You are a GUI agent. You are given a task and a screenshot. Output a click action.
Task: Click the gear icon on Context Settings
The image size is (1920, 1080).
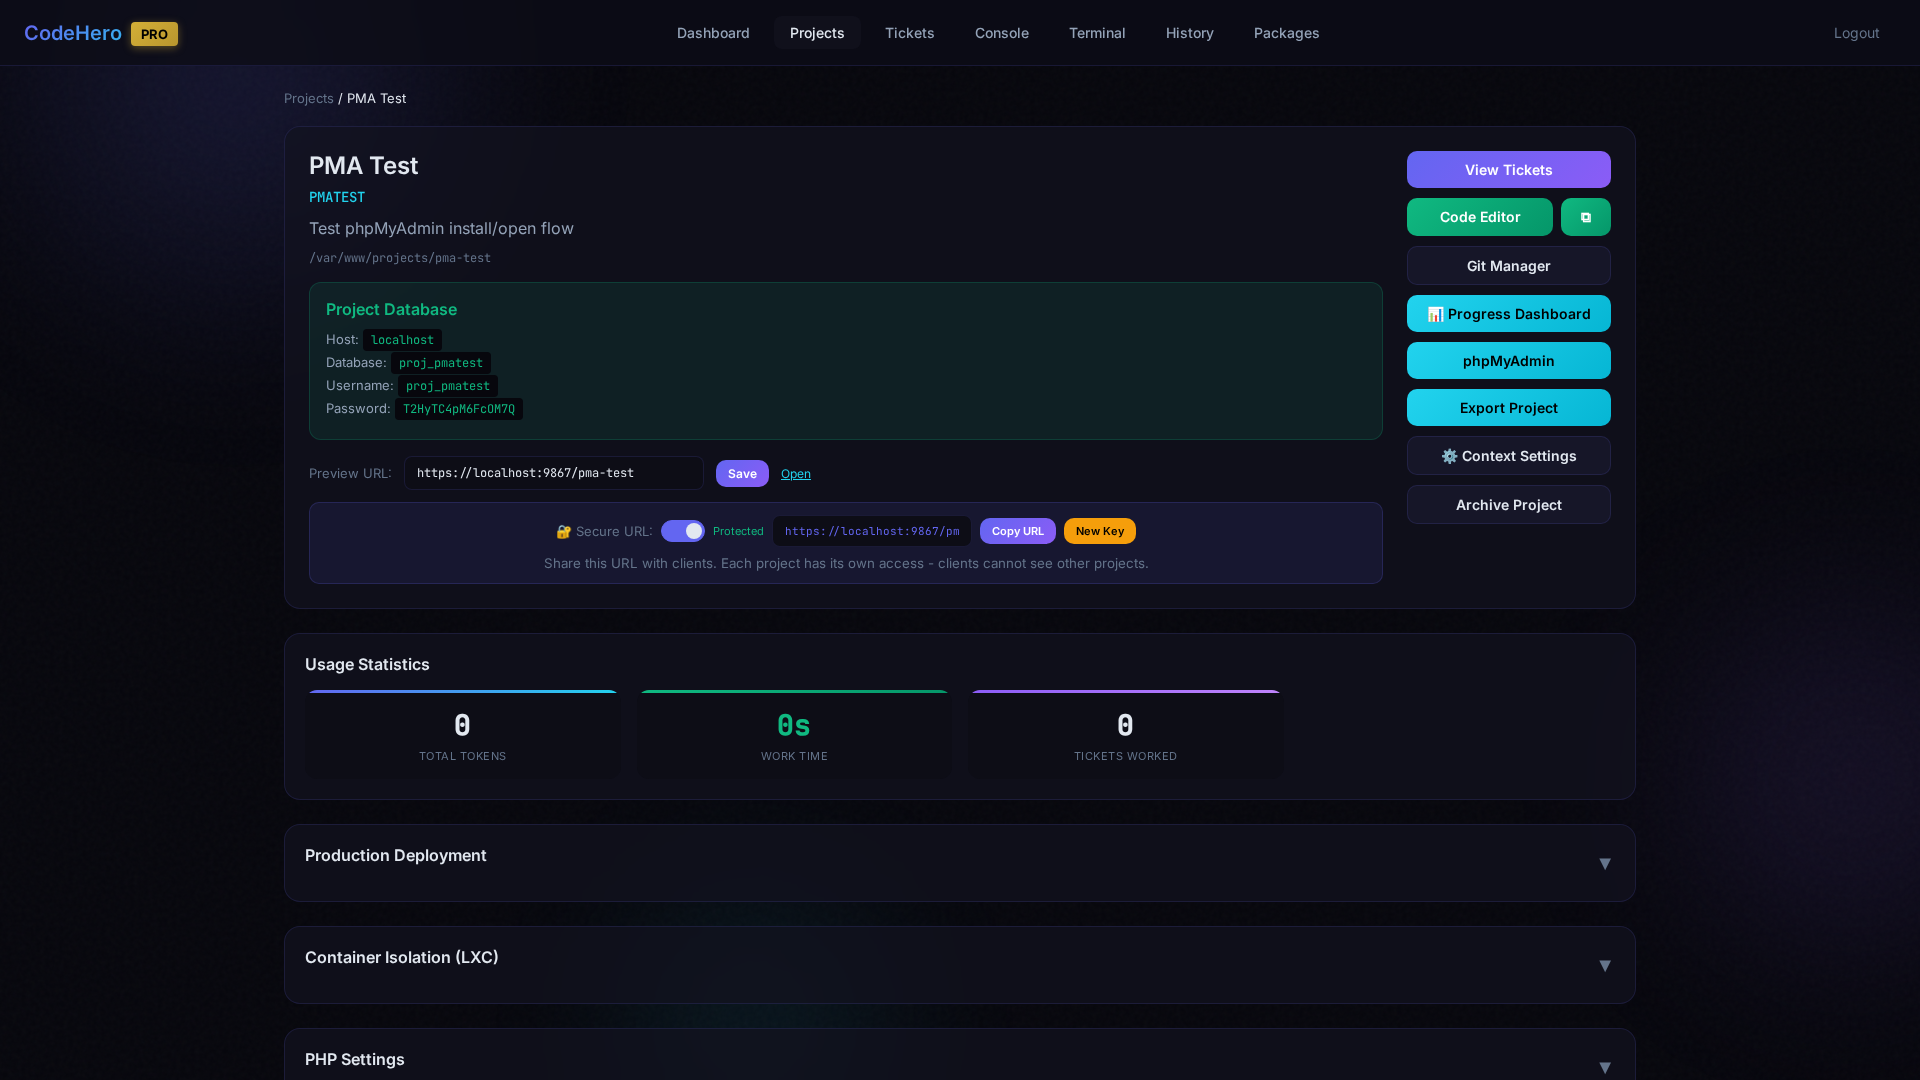[1449, 456]
